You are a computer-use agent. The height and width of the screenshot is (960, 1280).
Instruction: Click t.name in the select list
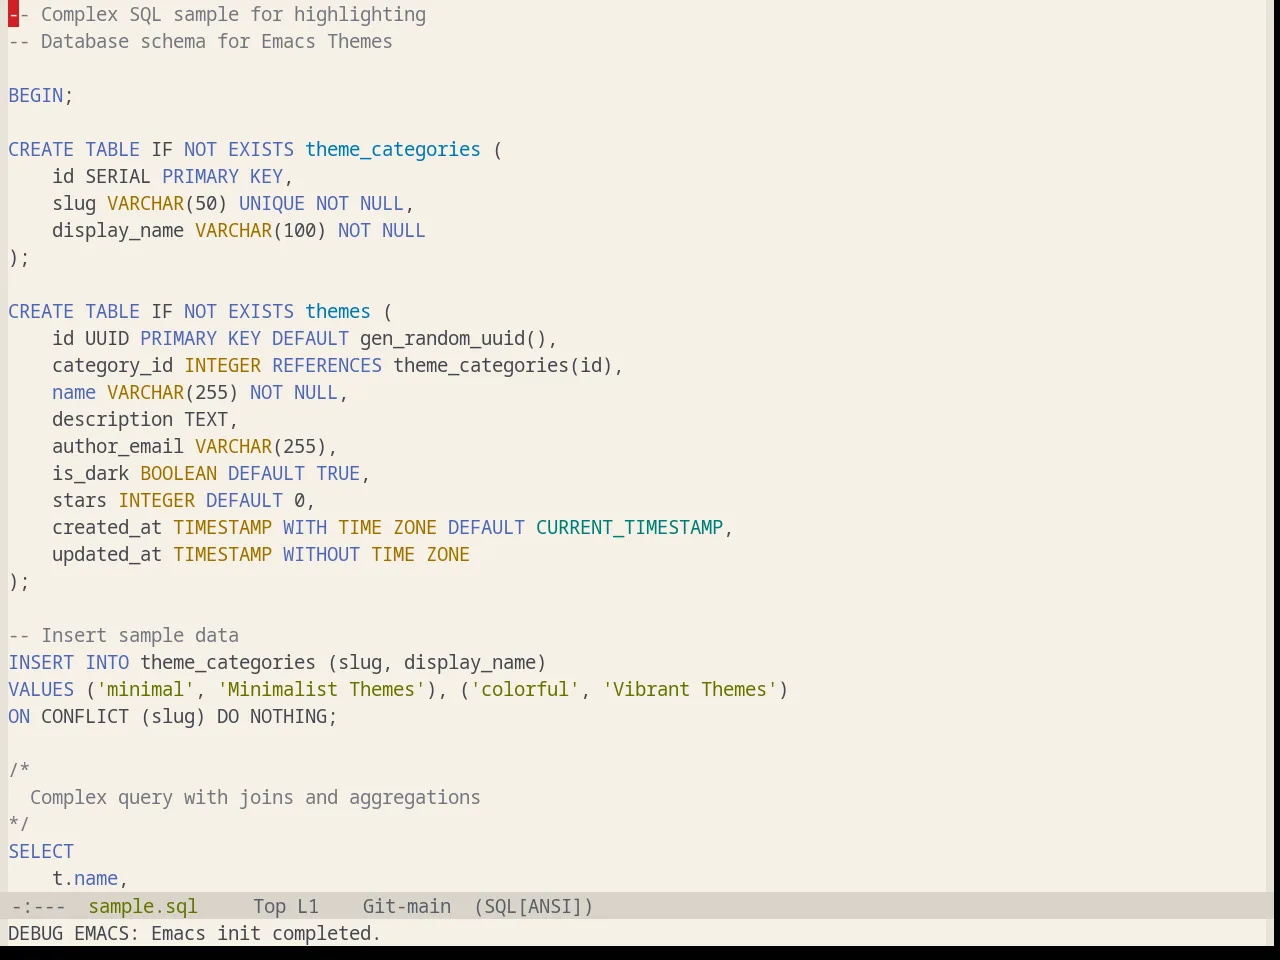pos(85,879)
